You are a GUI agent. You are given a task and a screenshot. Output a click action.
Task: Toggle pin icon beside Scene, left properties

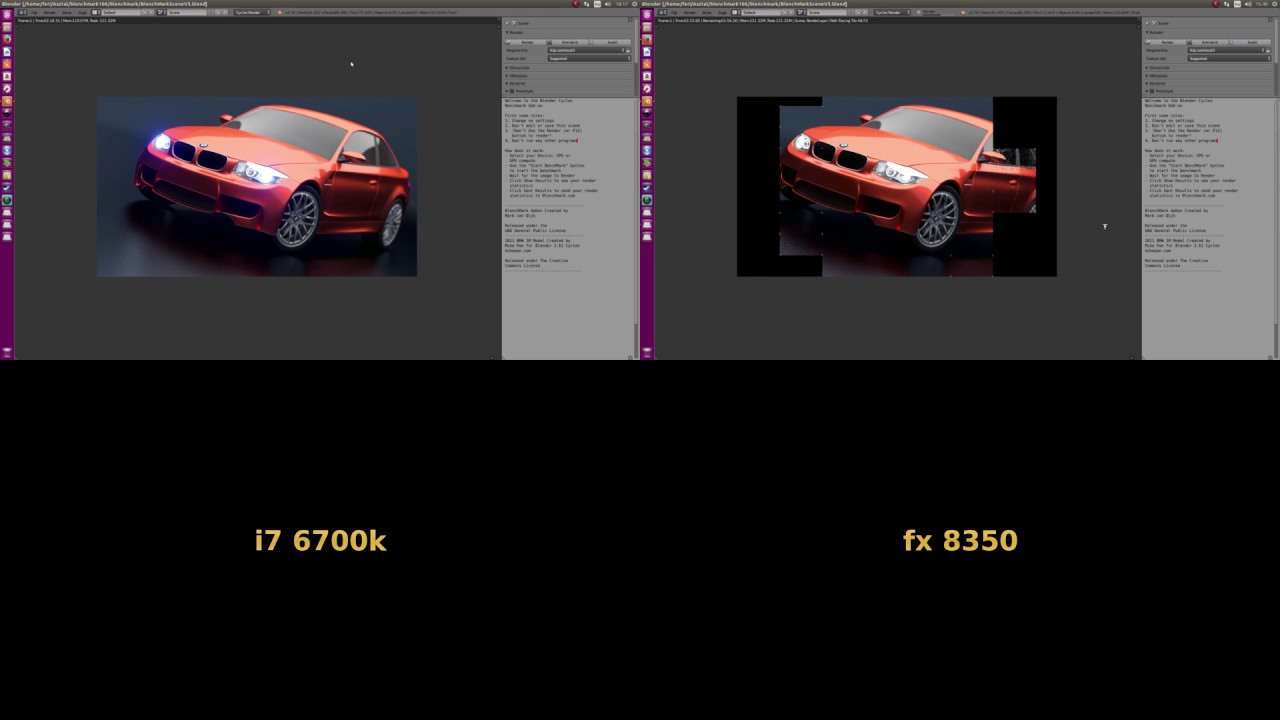[x=507, y=23]
